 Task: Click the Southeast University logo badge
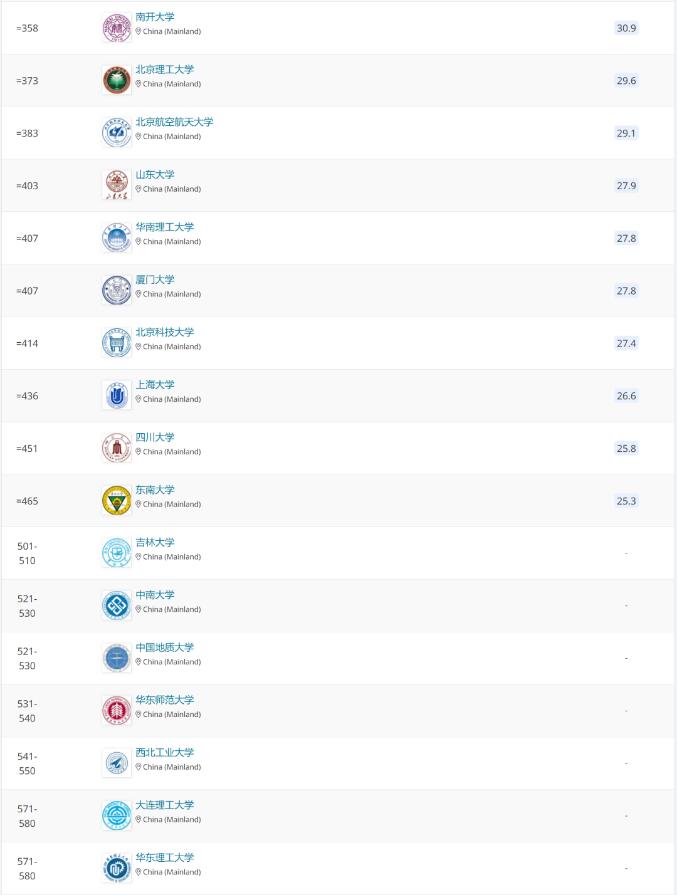tap(117, 496)
